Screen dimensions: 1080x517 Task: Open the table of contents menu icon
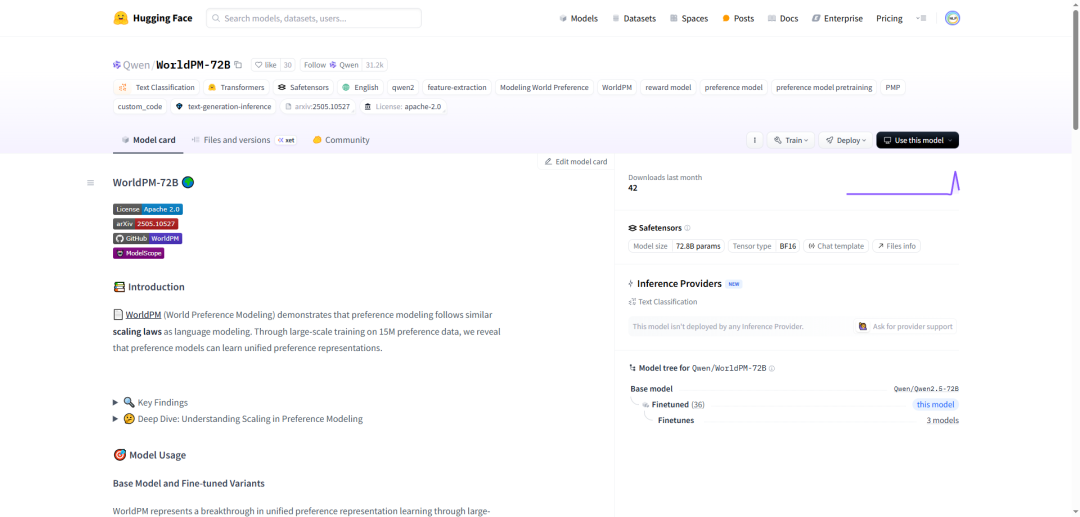pos(90,182)
